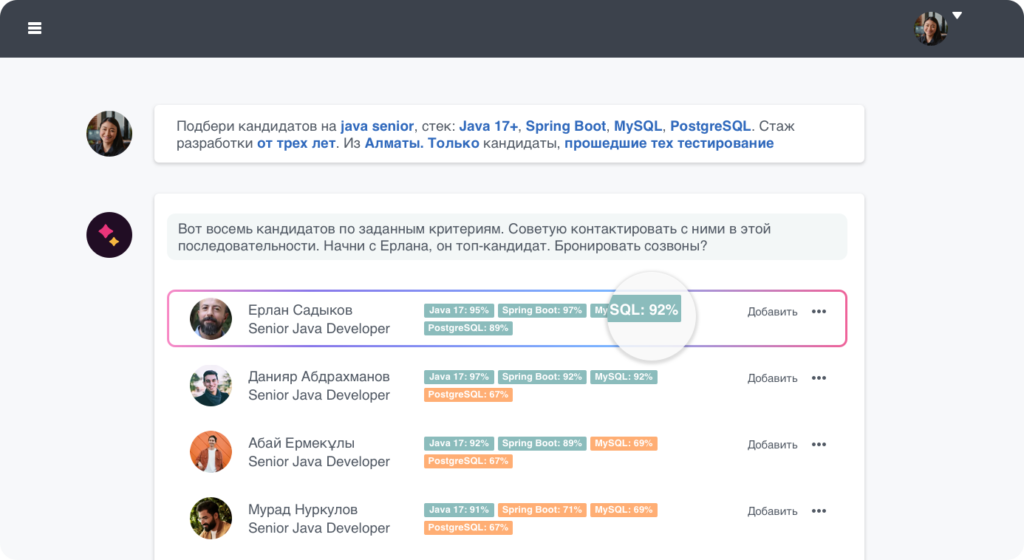Click the 'java senior' highlighted link
The width and height of the screenshot is (1024, 560).
(x=377, y=126)
